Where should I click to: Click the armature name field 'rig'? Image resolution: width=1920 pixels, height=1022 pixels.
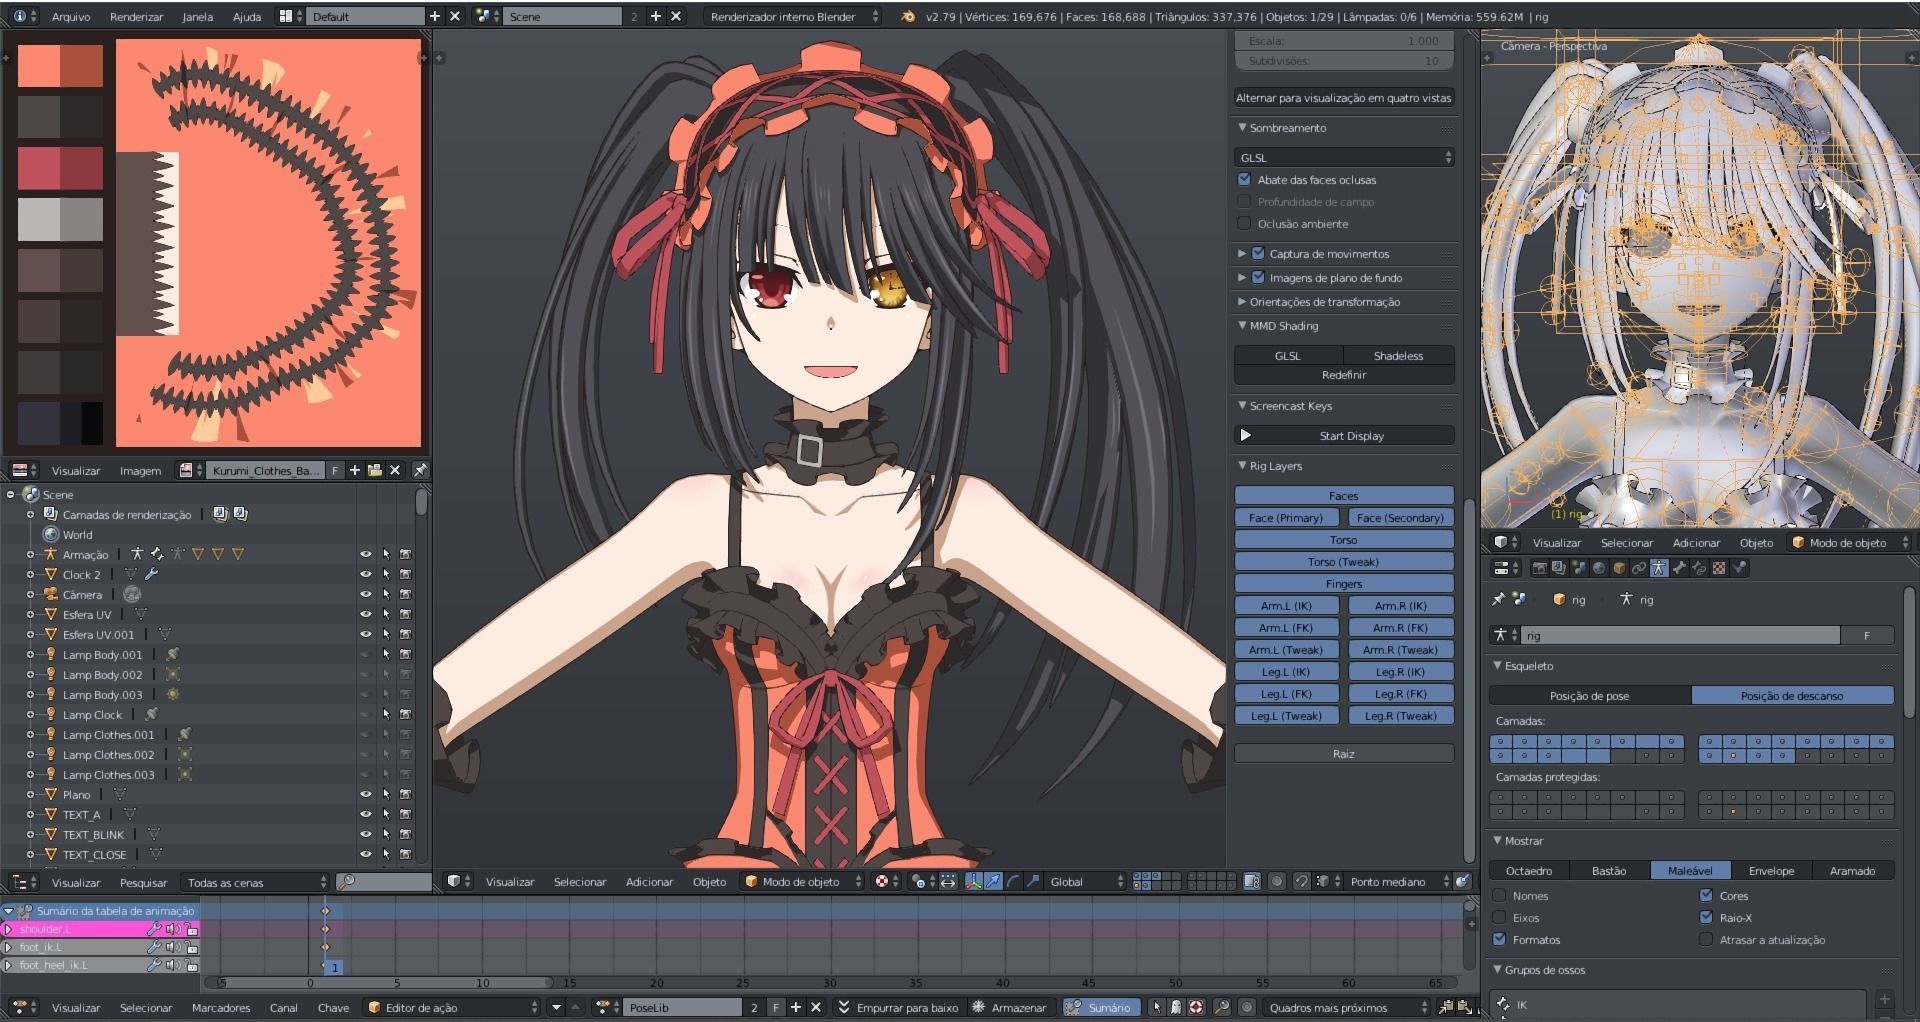pyautogui.click(x=1680, y=635)
